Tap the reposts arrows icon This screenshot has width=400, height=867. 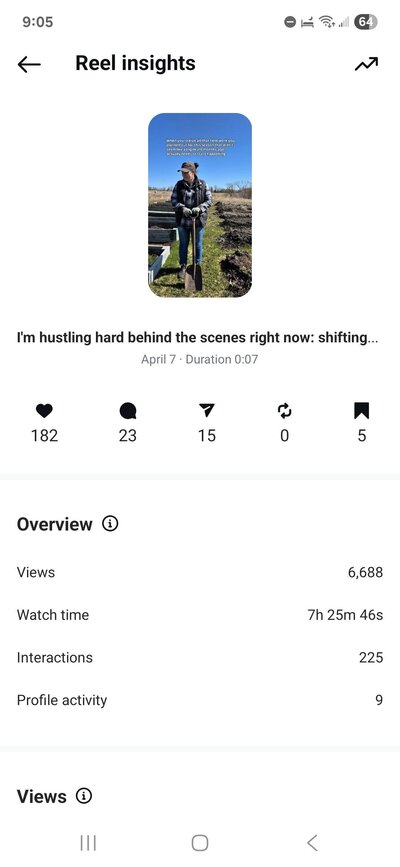point(284,410)
